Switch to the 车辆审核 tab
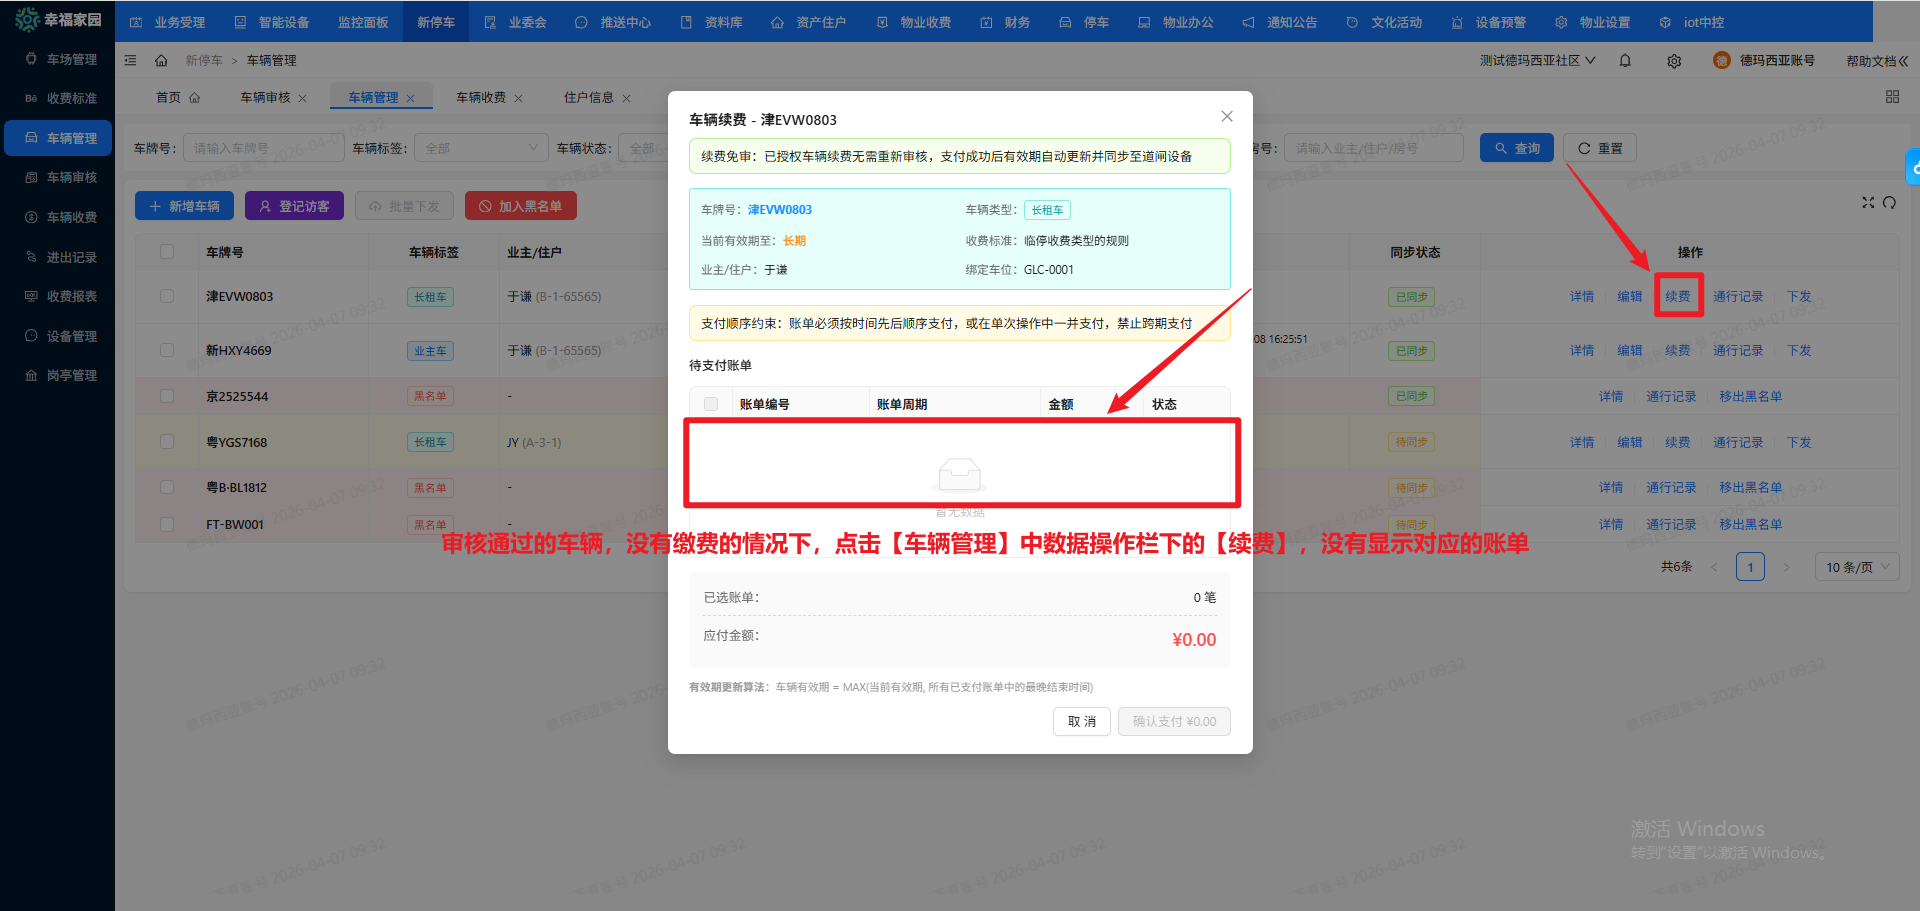The width and height of the screenshot is (1920, 911). tap(266, 97)
